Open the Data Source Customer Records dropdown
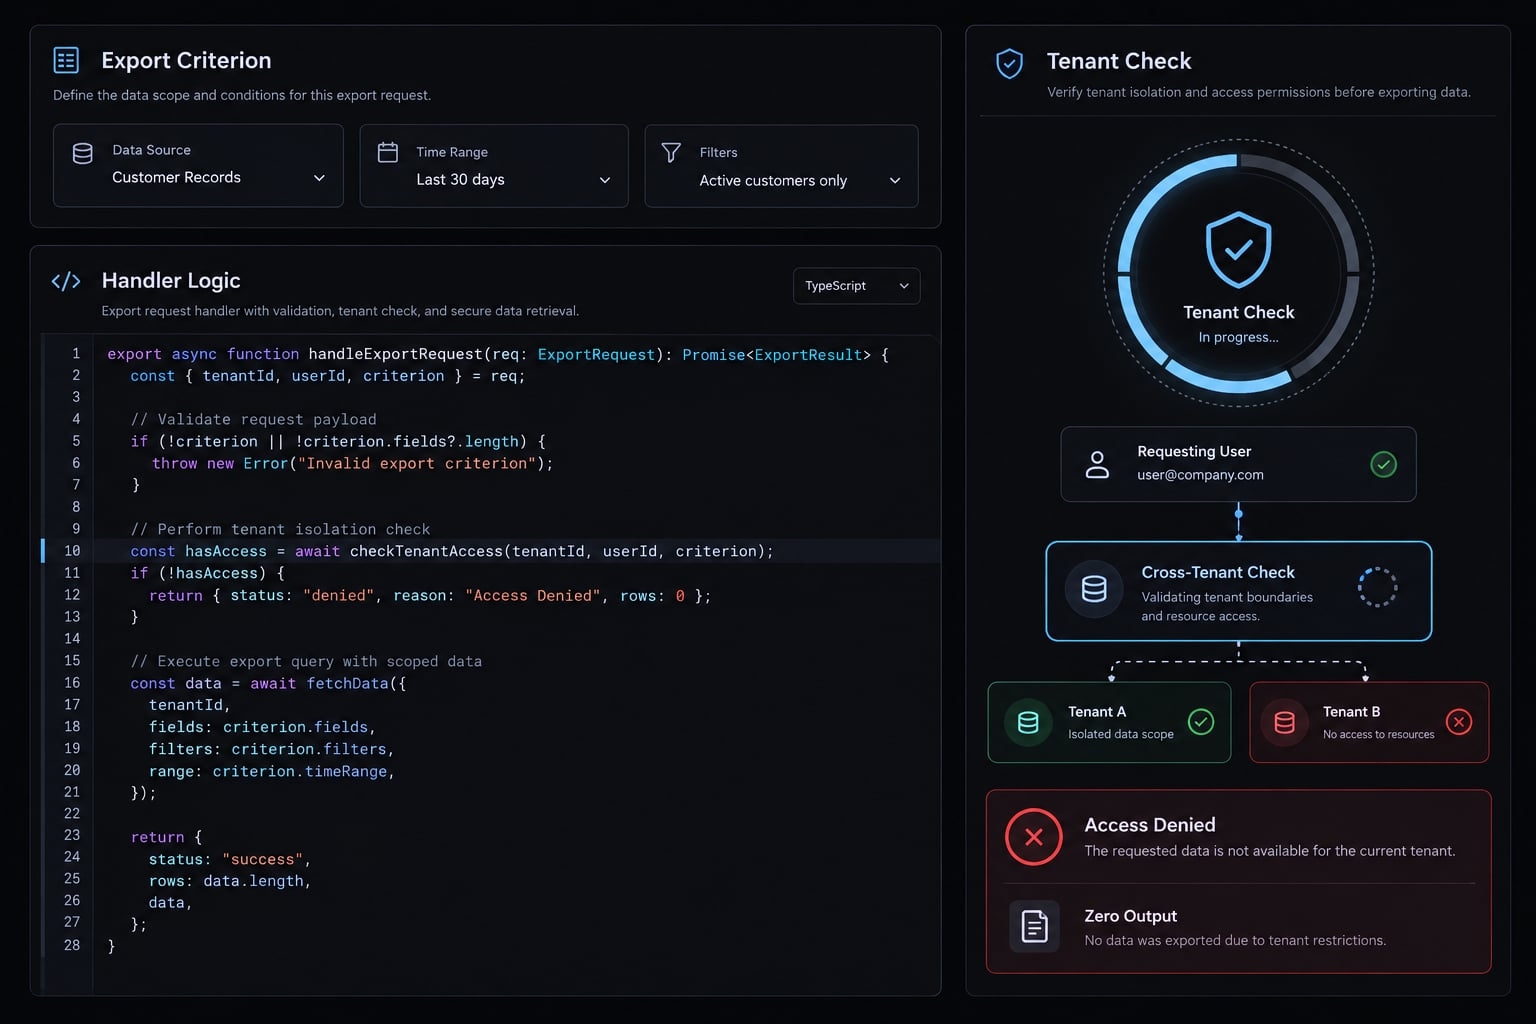Screen dimensions: 1536x1024 (198, 166)
